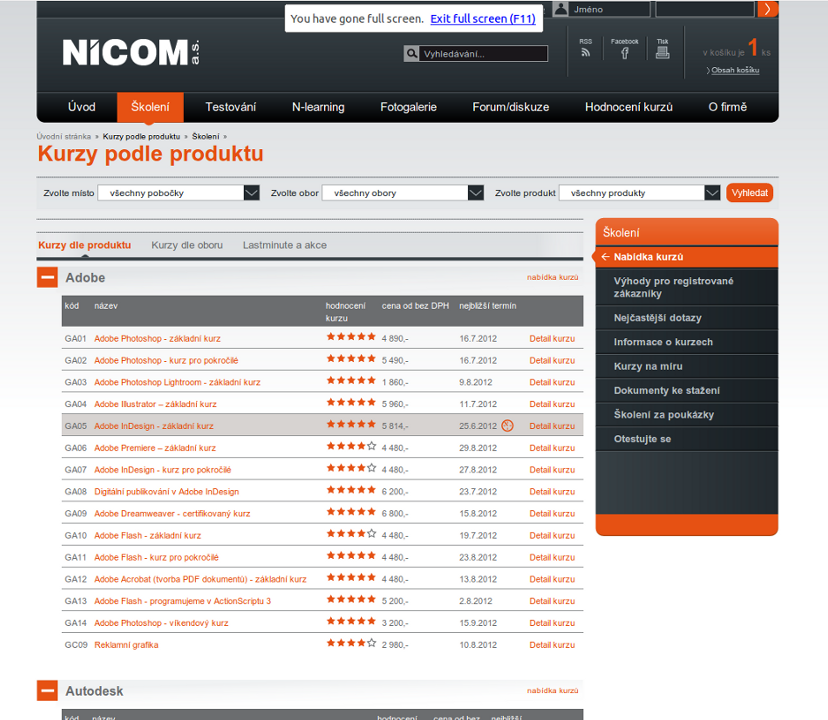Open the Obsah košíku link
The width and height of the screenshot is (828, 720).
tap(735, 70)
